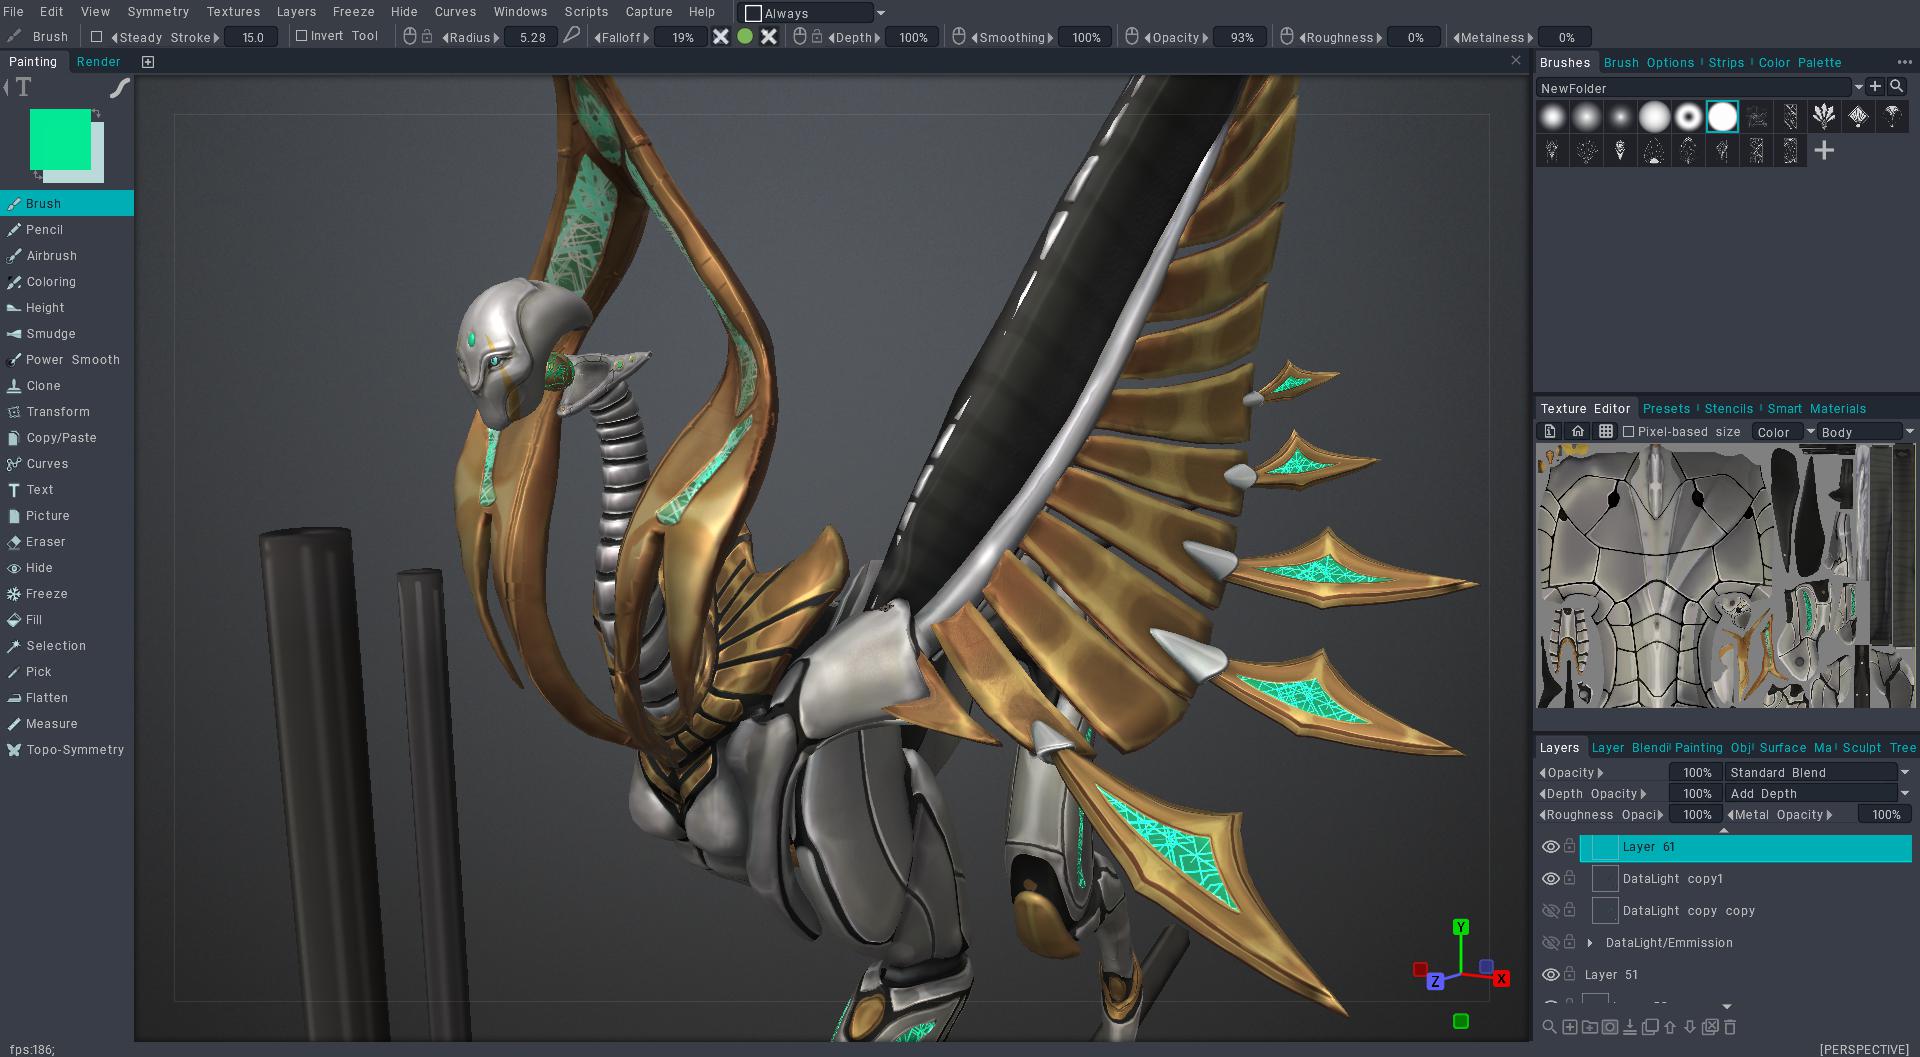Select the Smudge tool
Image resolution: width=1920 pixels, height=1057 pixels.
click(x=50, y=334)
